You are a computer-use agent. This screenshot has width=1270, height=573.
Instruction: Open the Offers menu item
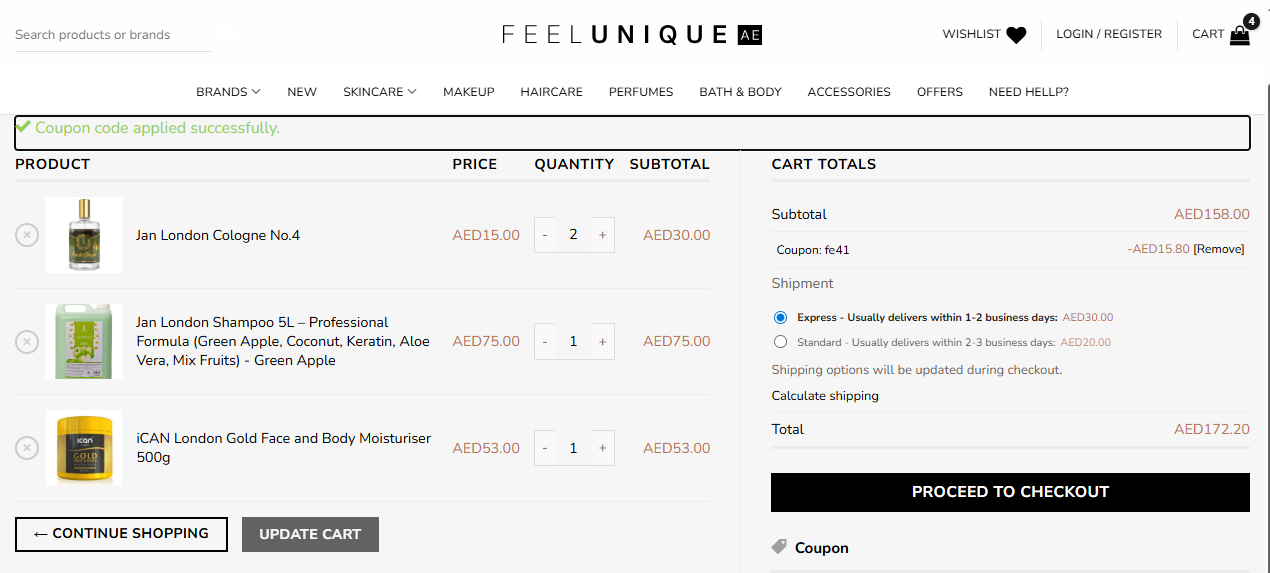(x=940, y=92)
